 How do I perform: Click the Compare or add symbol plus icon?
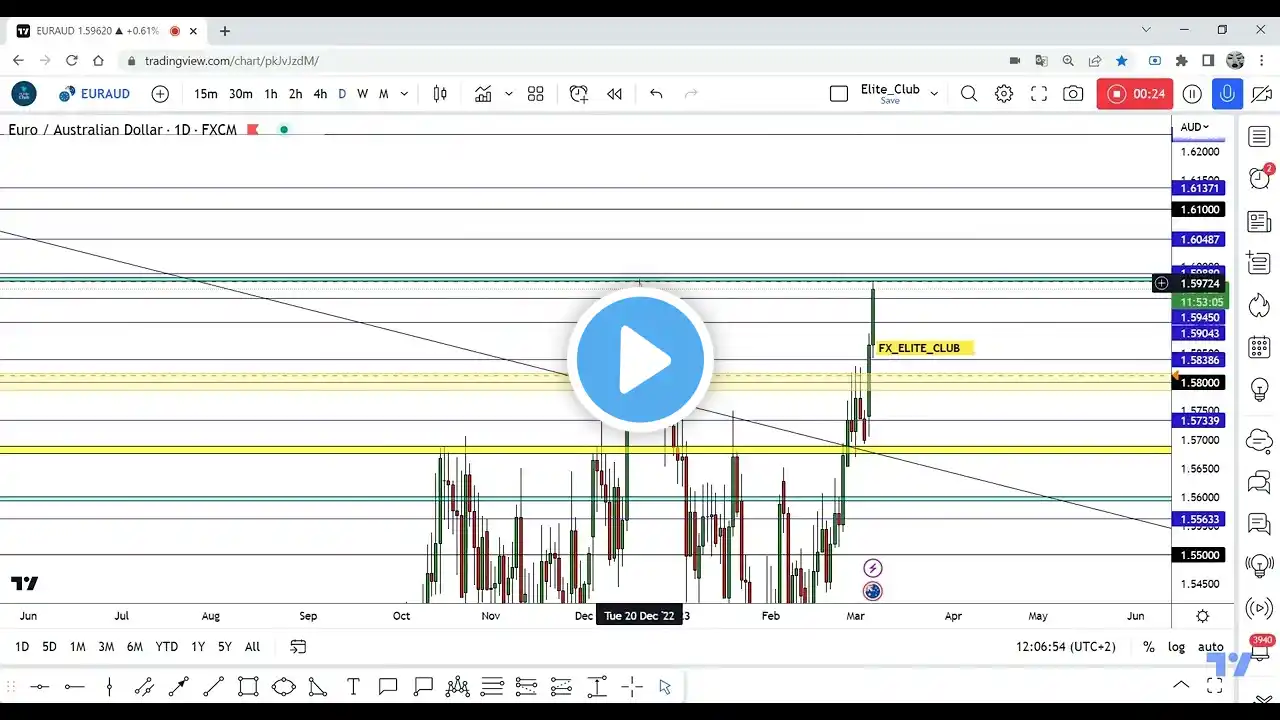pos(160,94)
